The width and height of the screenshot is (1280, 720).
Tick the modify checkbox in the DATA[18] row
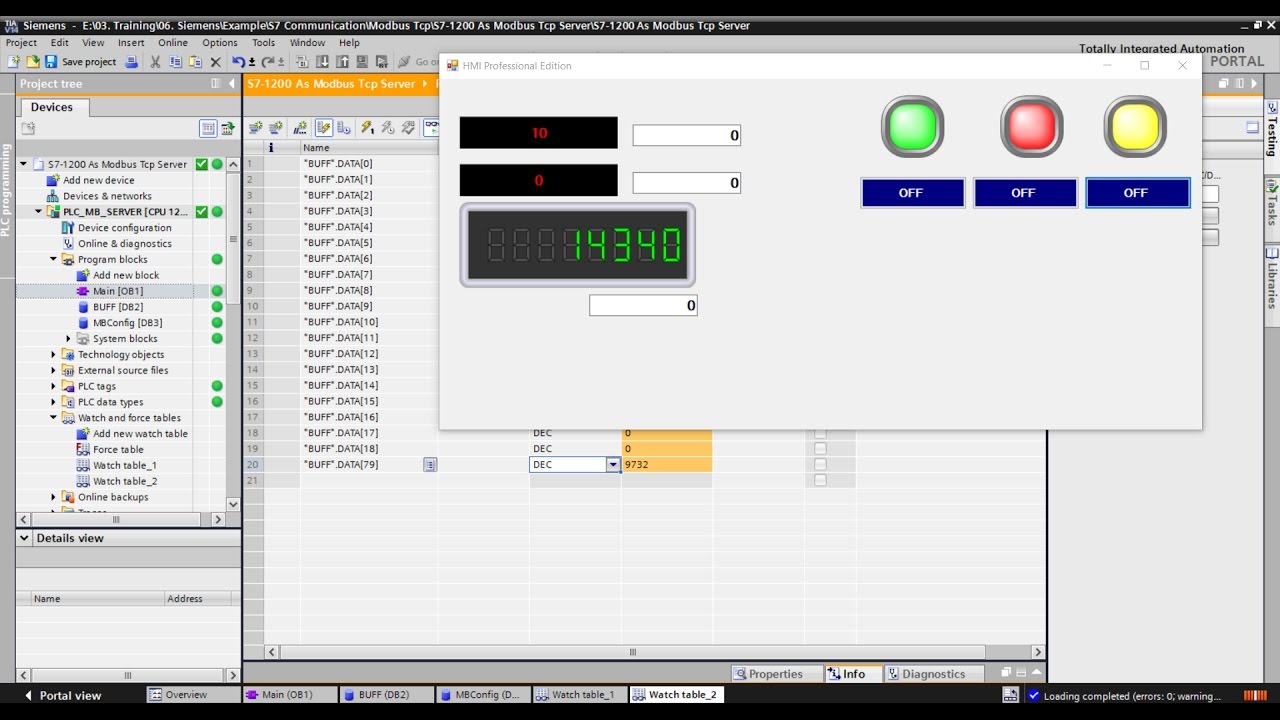pyautogui.click(x=820, y=449)
